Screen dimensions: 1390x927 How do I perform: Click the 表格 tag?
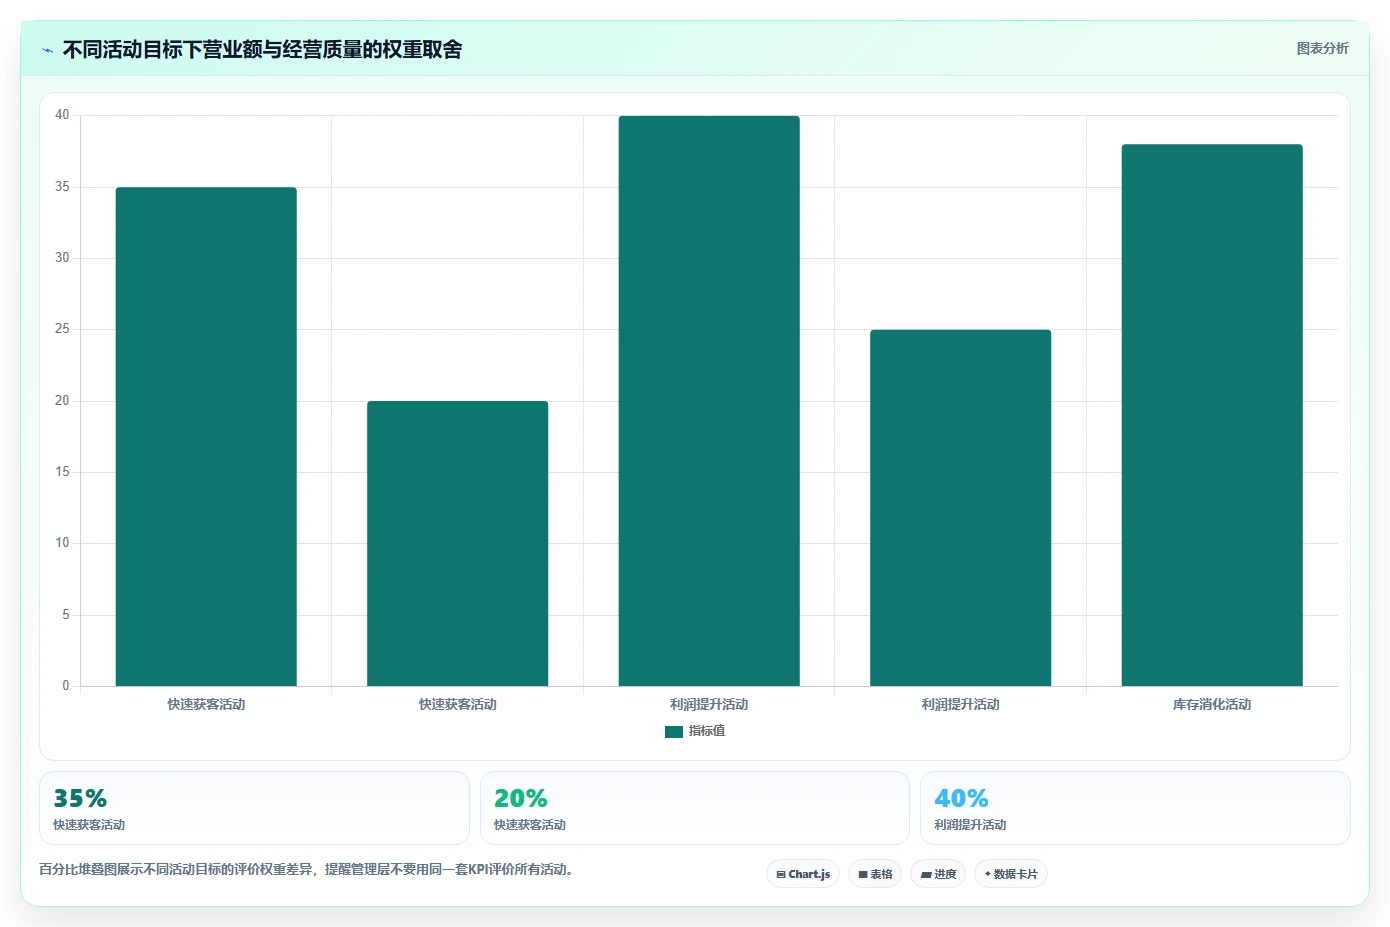875,874
